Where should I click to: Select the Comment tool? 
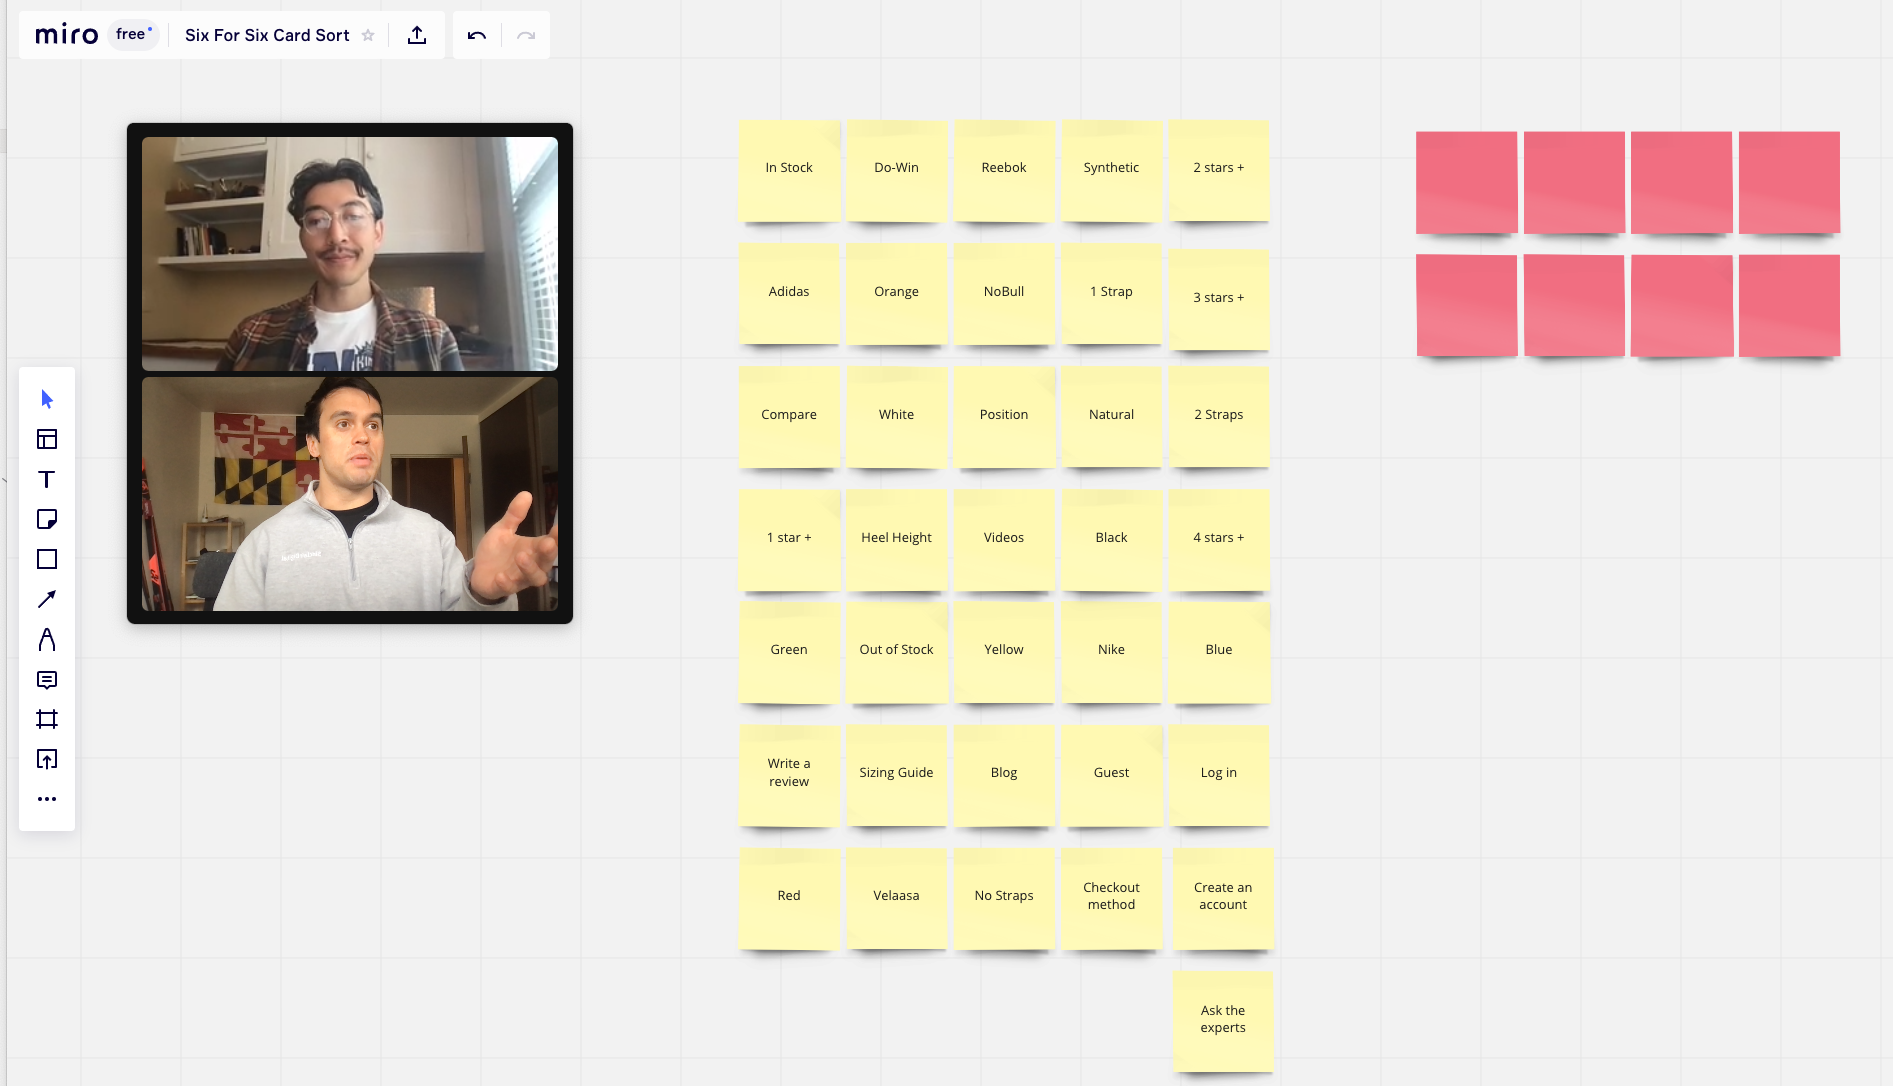coord(47,680)
